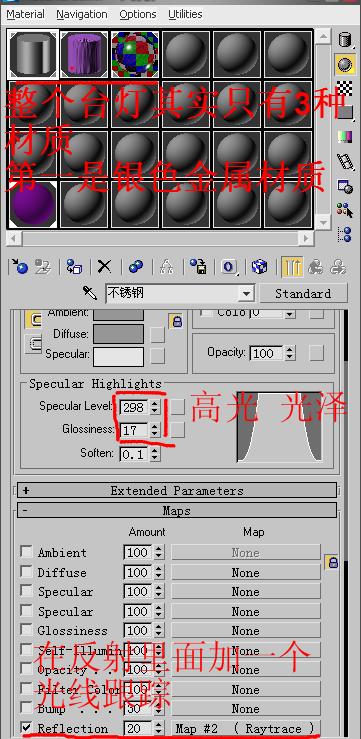Viewport: 361px width, 739px height.
Task: Click the Show Map in Viewport cube icon
Action: pos(259,267)
